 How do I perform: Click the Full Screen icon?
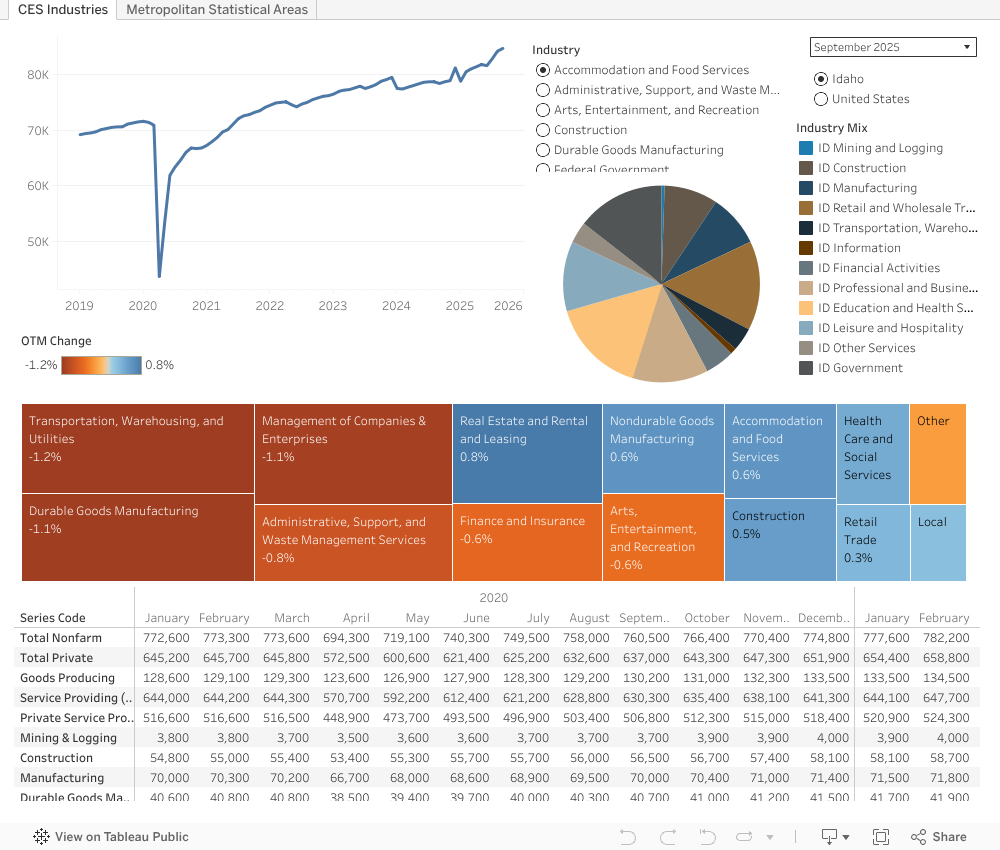coord(881,837)
